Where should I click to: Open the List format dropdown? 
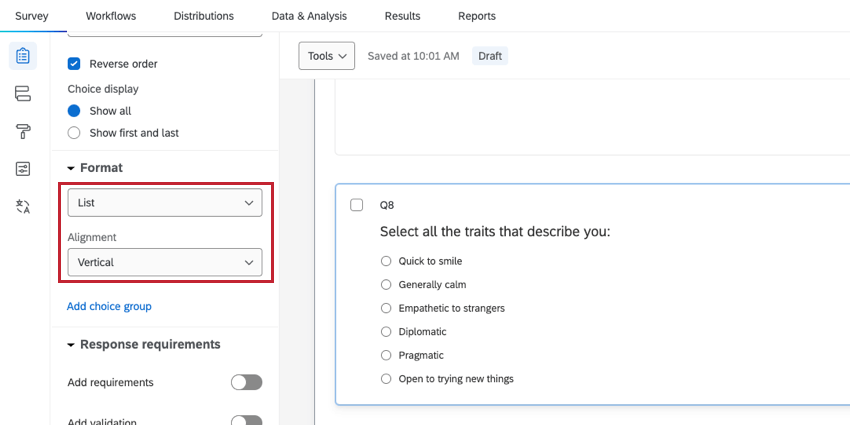pyautogui.click(x=165, y=203)
